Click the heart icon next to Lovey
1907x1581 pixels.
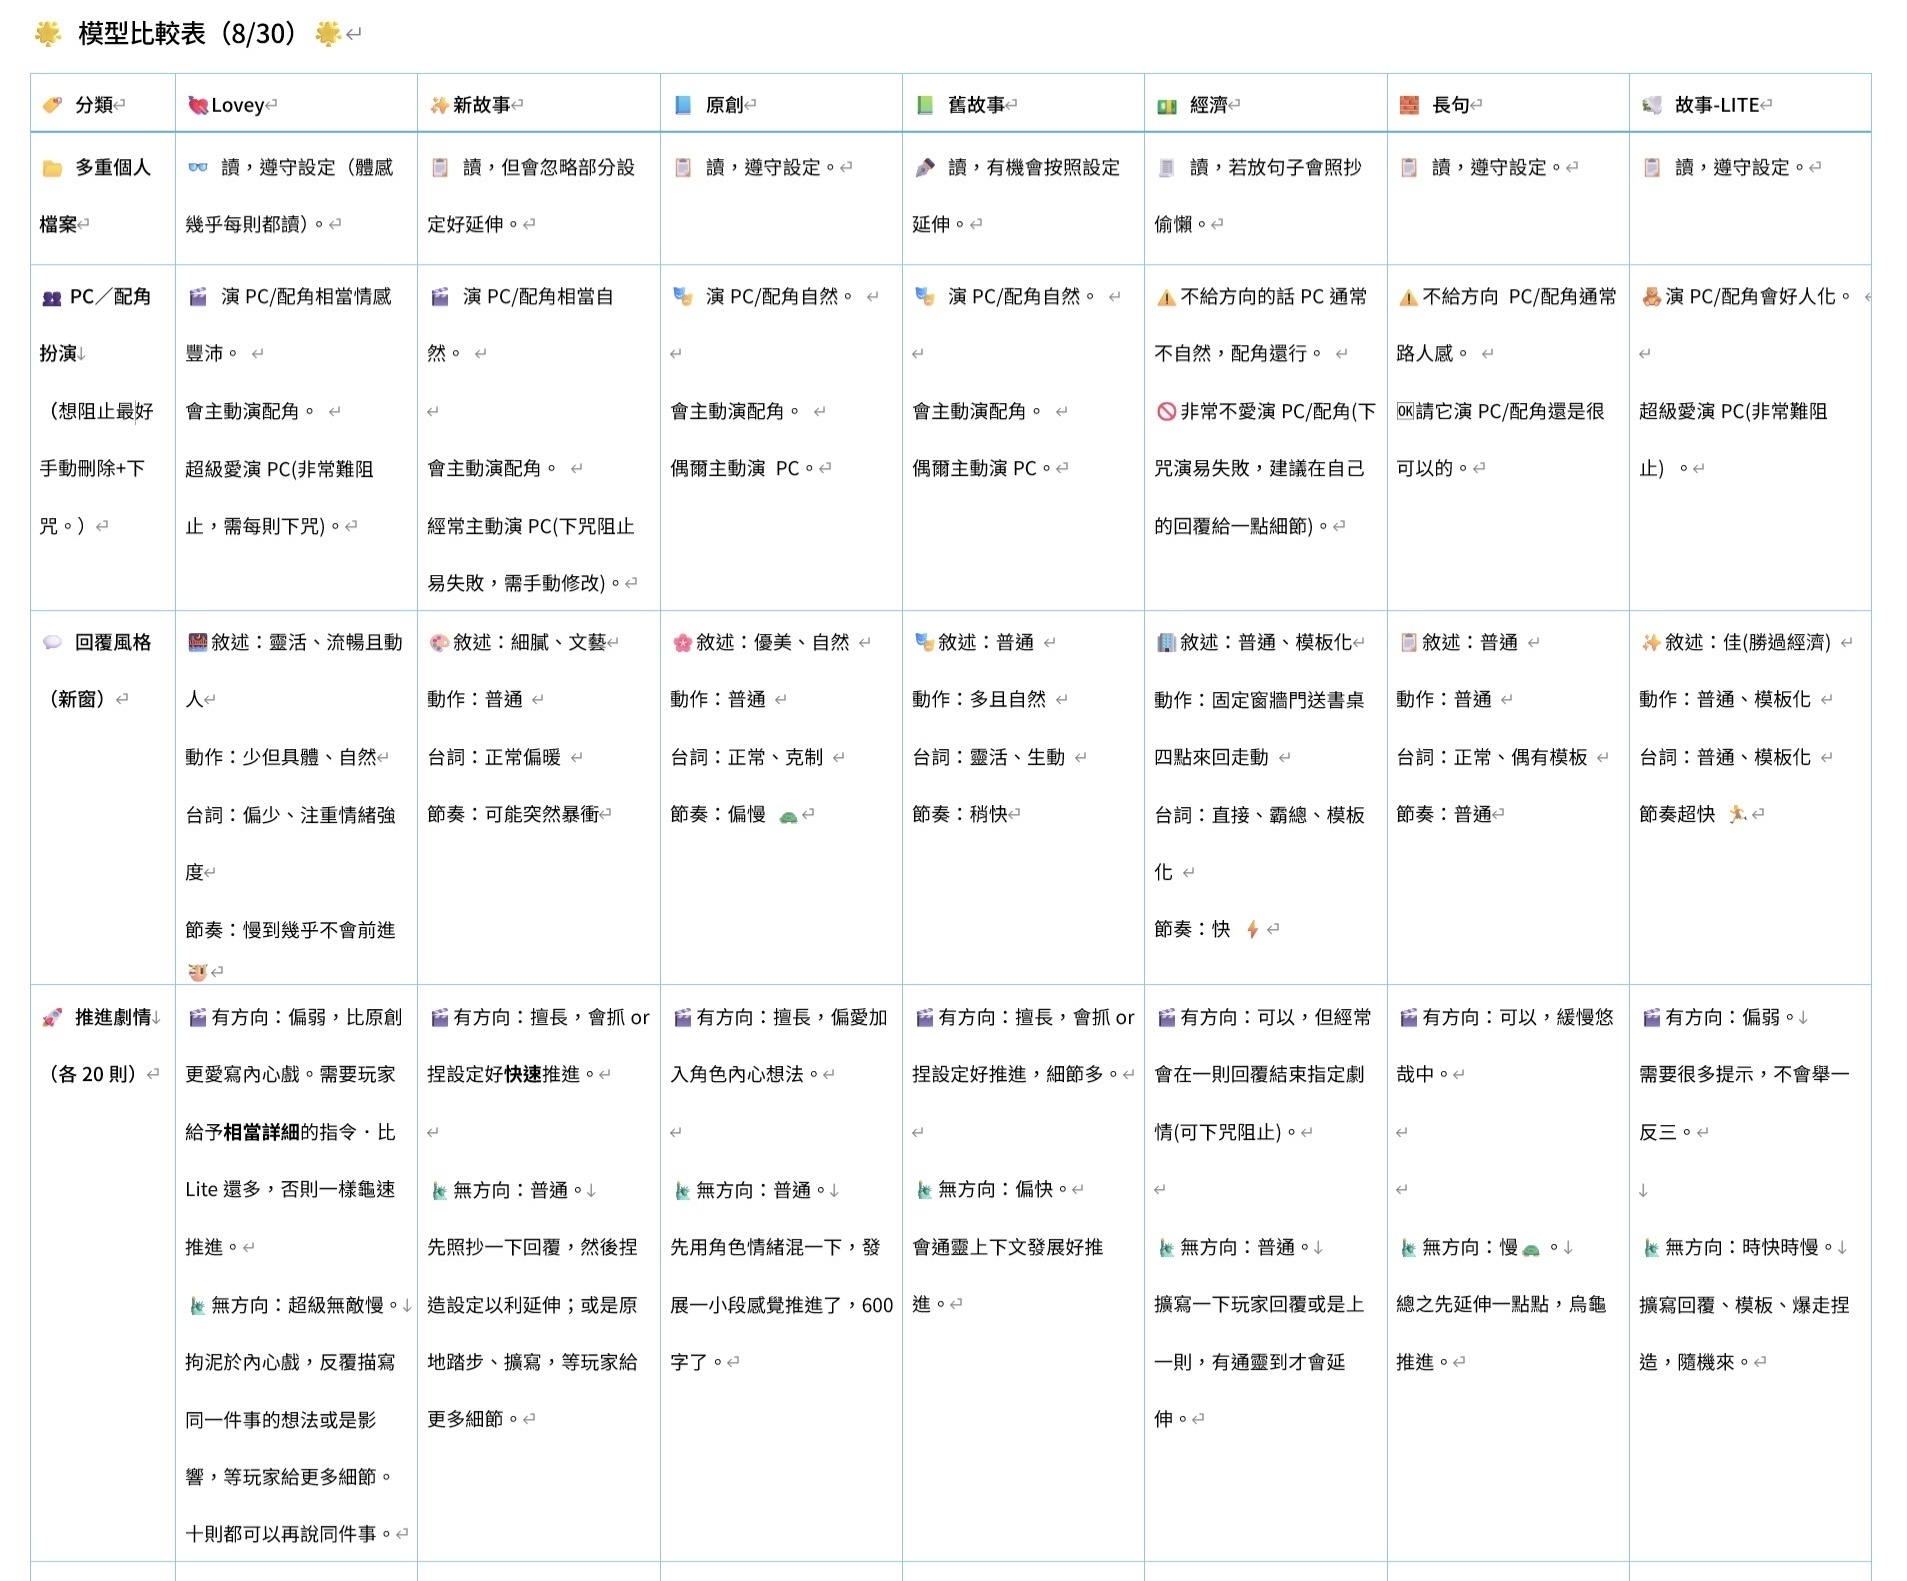click(197, 105)
